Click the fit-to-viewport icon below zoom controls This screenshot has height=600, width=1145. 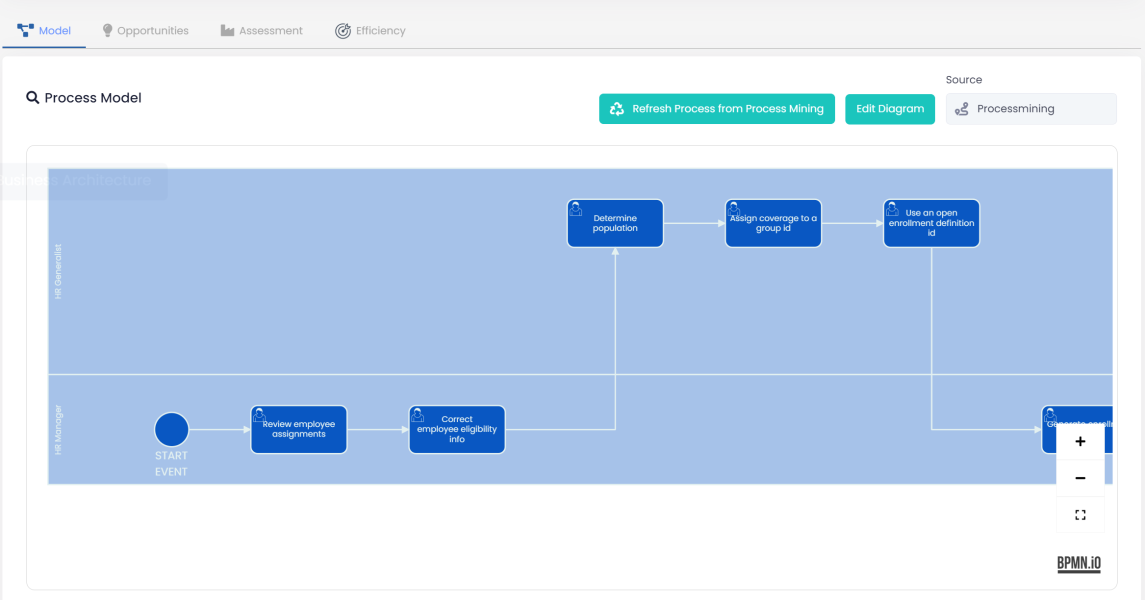1080,514
